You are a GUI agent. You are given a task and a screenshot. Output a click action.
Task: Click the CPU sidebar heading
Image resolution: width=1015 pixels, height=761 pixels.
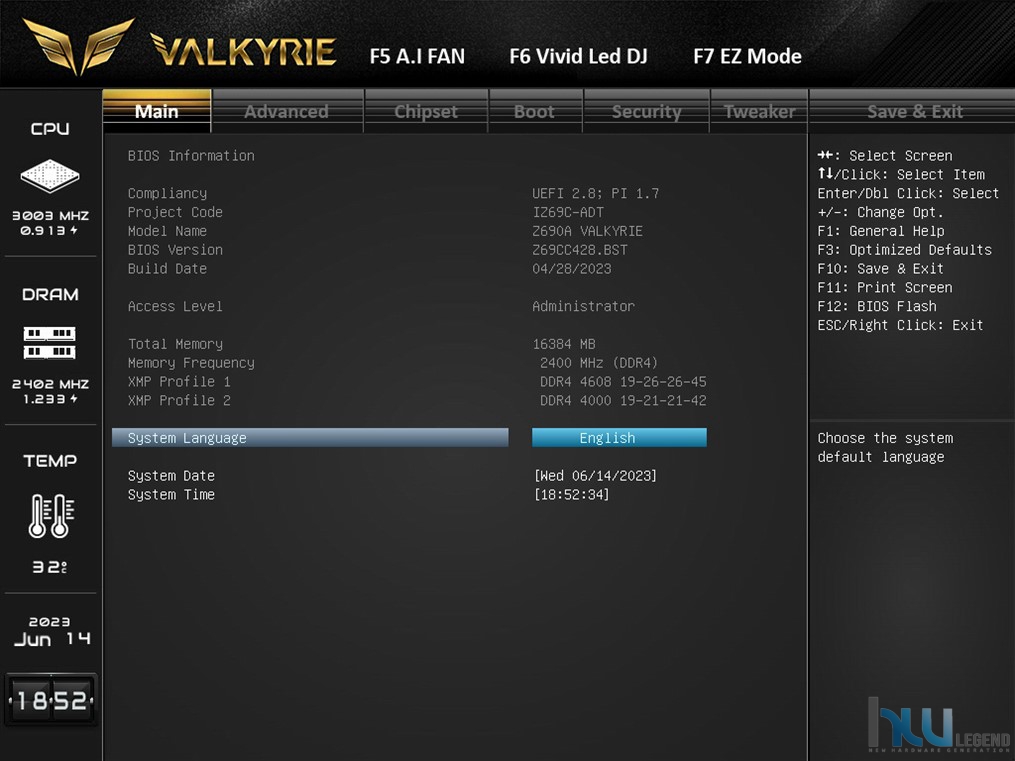tap(50, 129)
